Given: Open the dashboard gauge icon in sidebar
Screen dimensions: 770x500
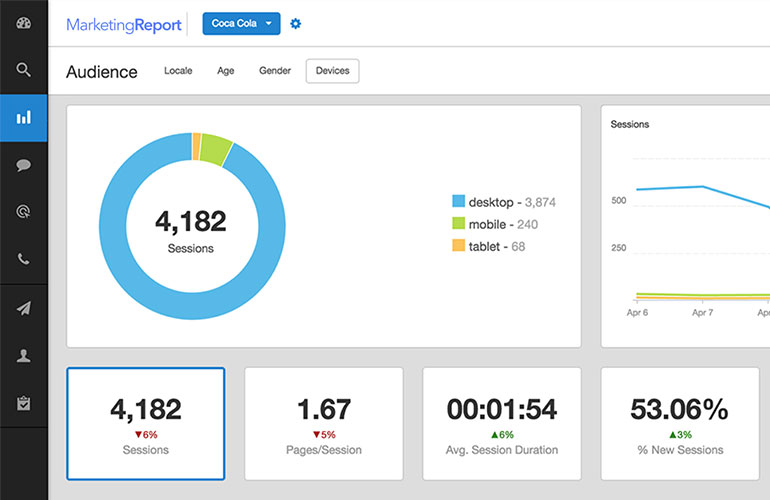Looking at the screenshot, I should click(x=23, y=23).
